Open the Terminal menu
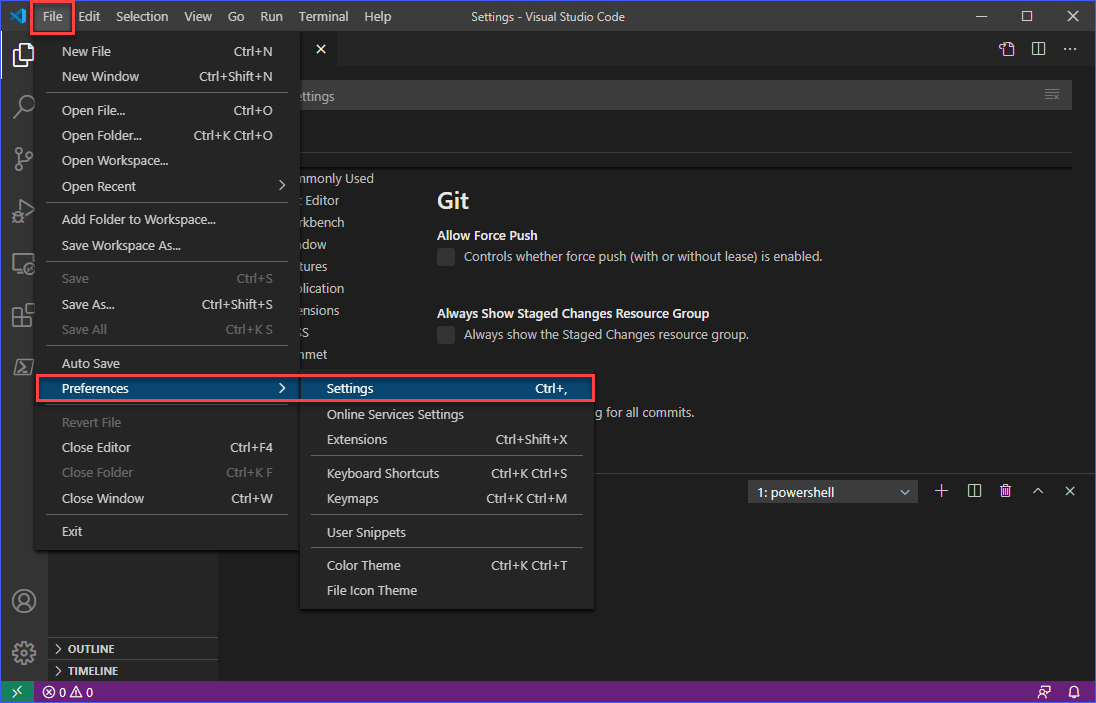This screenshot has width=1096, height=703. click(323, 16)
